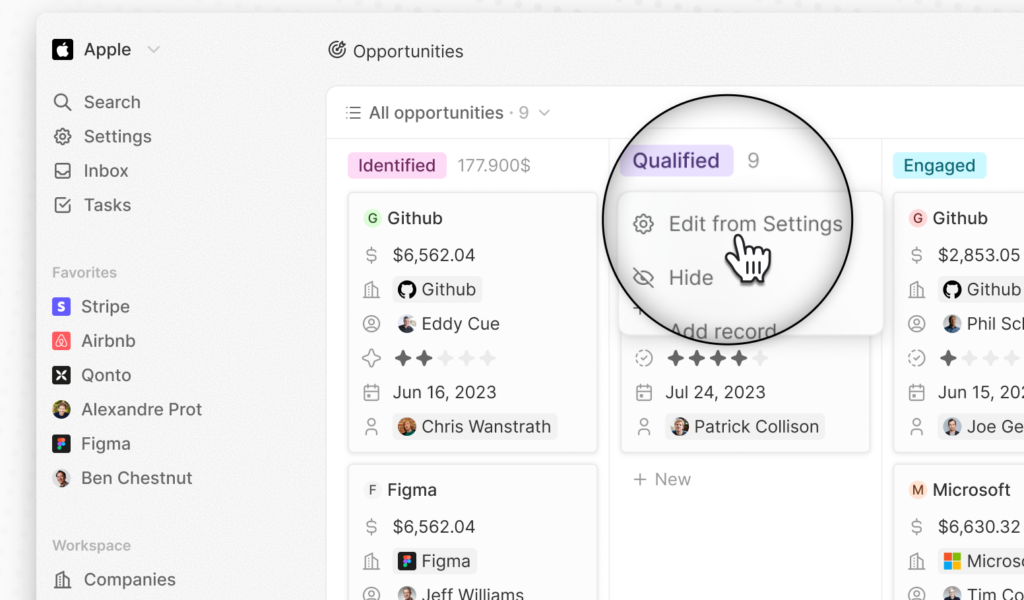Expand the Apple workspace switcher chevron
This screenshot has width=1024, height=600.
[x=153, y=49]
